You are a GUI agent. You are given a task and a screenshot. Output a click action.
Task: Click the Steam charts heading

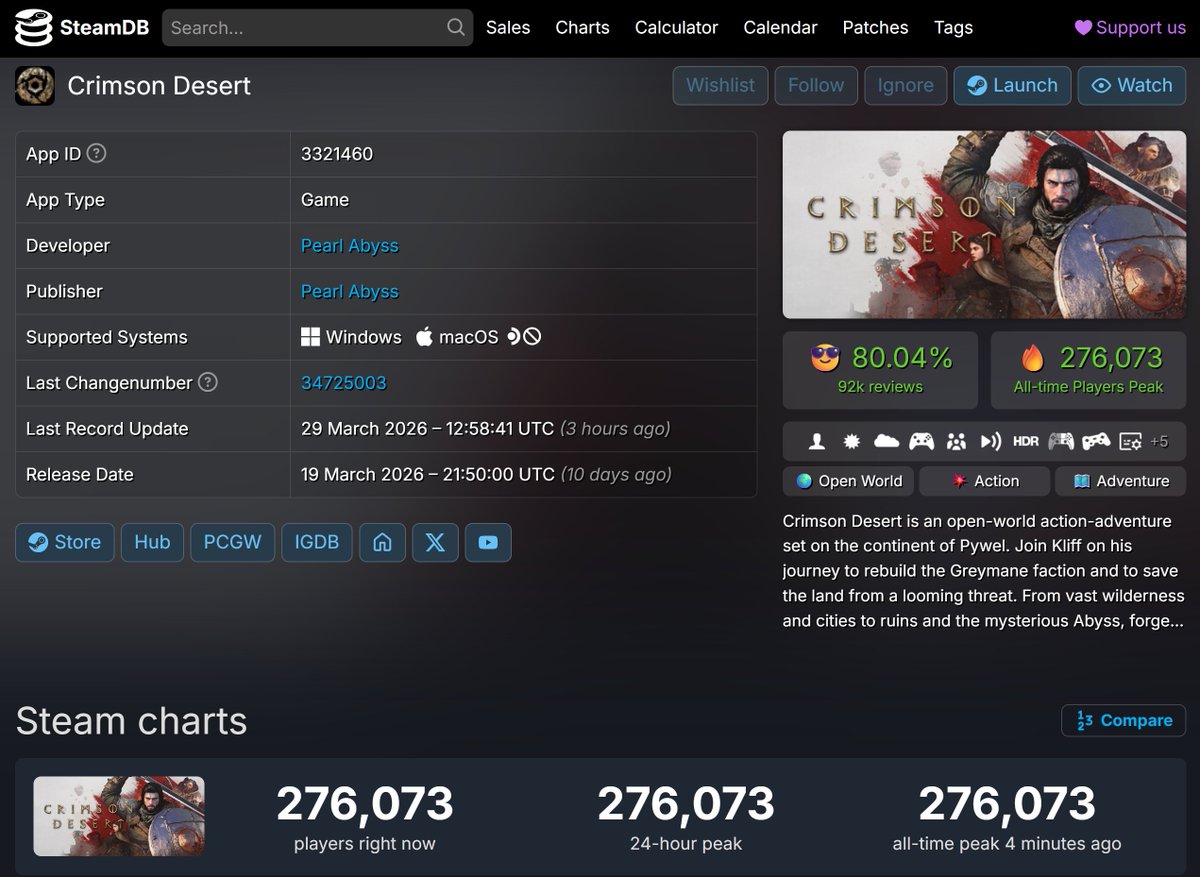131,720
